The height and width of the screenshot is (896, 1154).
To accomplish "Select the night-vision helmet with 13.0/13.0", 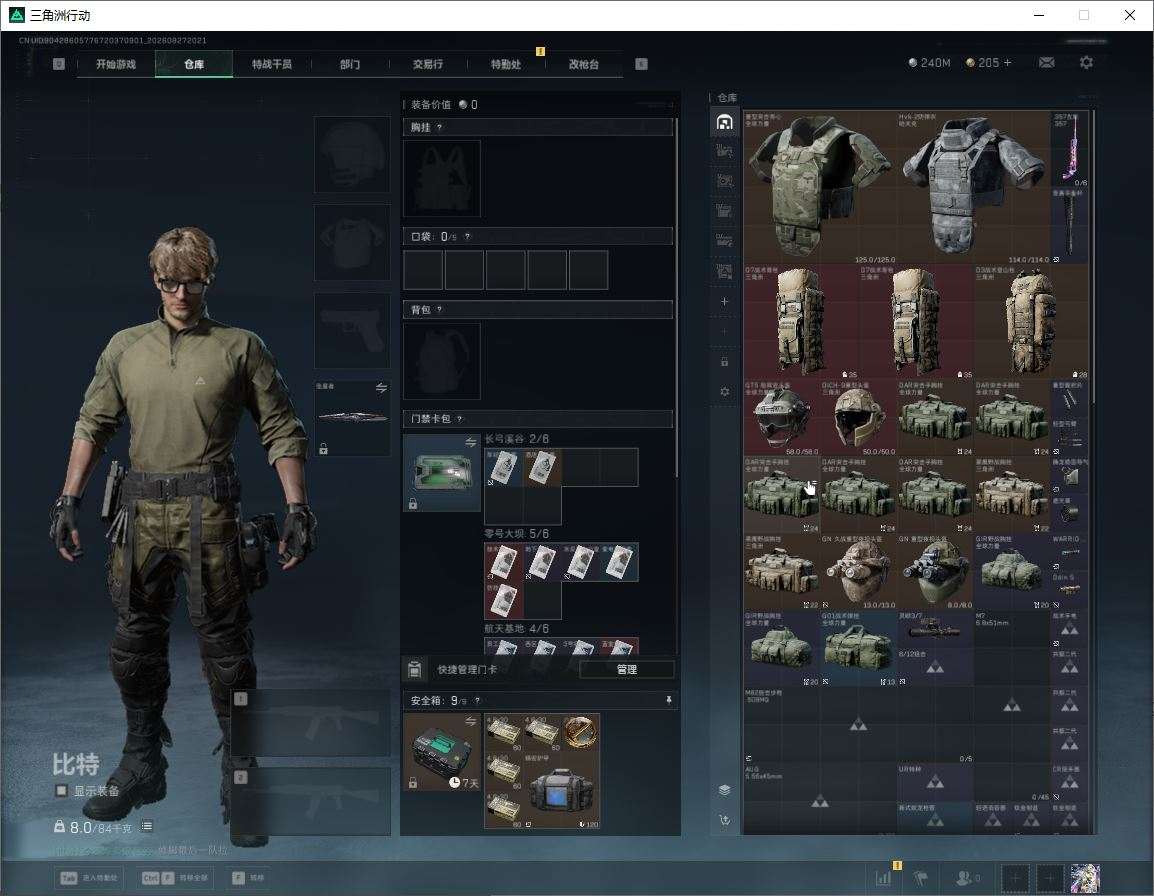I will click(858, 571).
